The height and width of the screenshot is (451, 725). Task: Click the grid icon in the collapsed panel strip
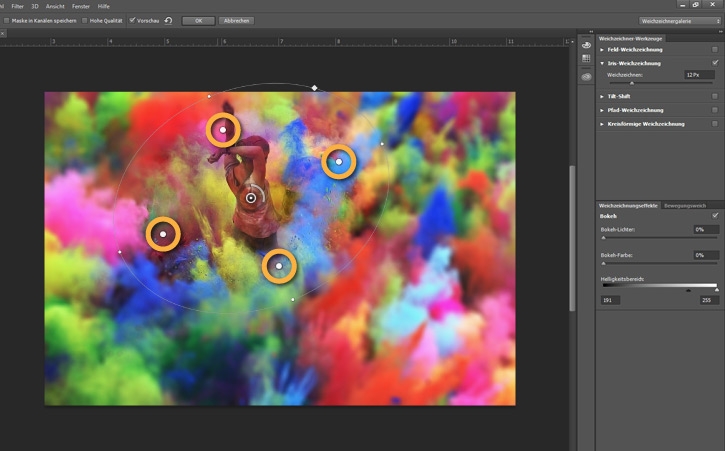586,59
